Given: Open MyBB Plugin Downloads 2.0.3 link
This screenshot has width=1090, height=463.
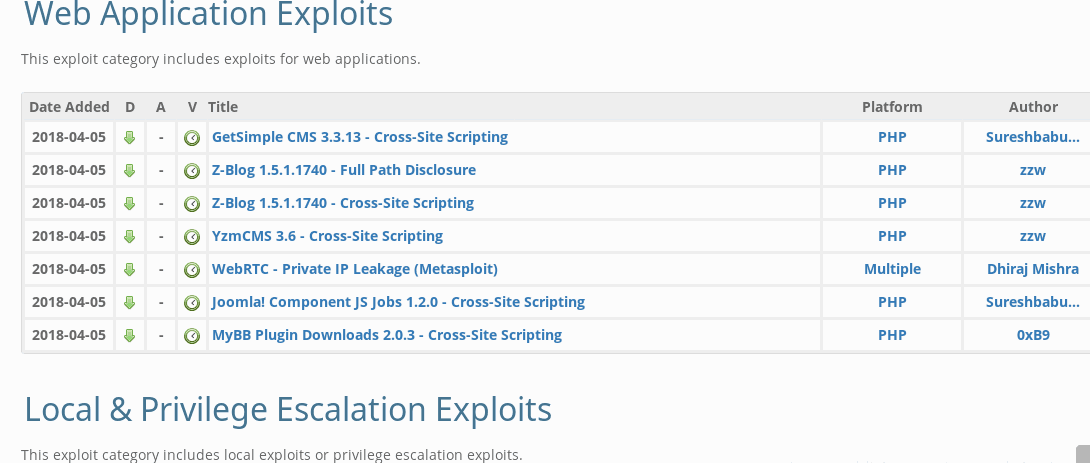Looking at the screenshot, I should 387,335.
